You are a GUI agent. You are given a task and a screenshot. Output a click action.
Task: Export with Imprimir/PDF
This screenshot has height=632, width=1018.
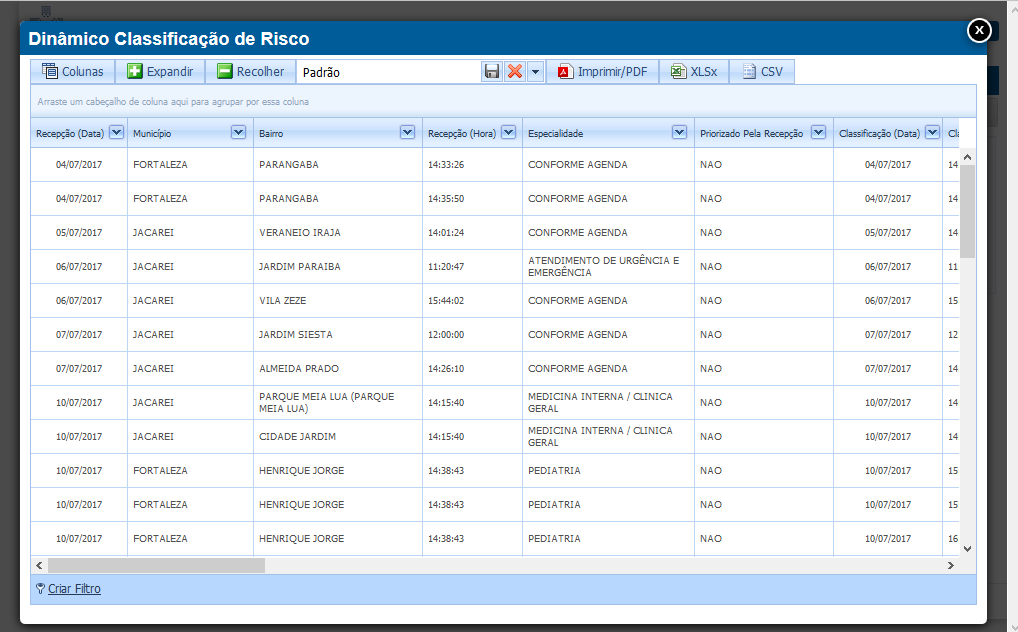602,71
